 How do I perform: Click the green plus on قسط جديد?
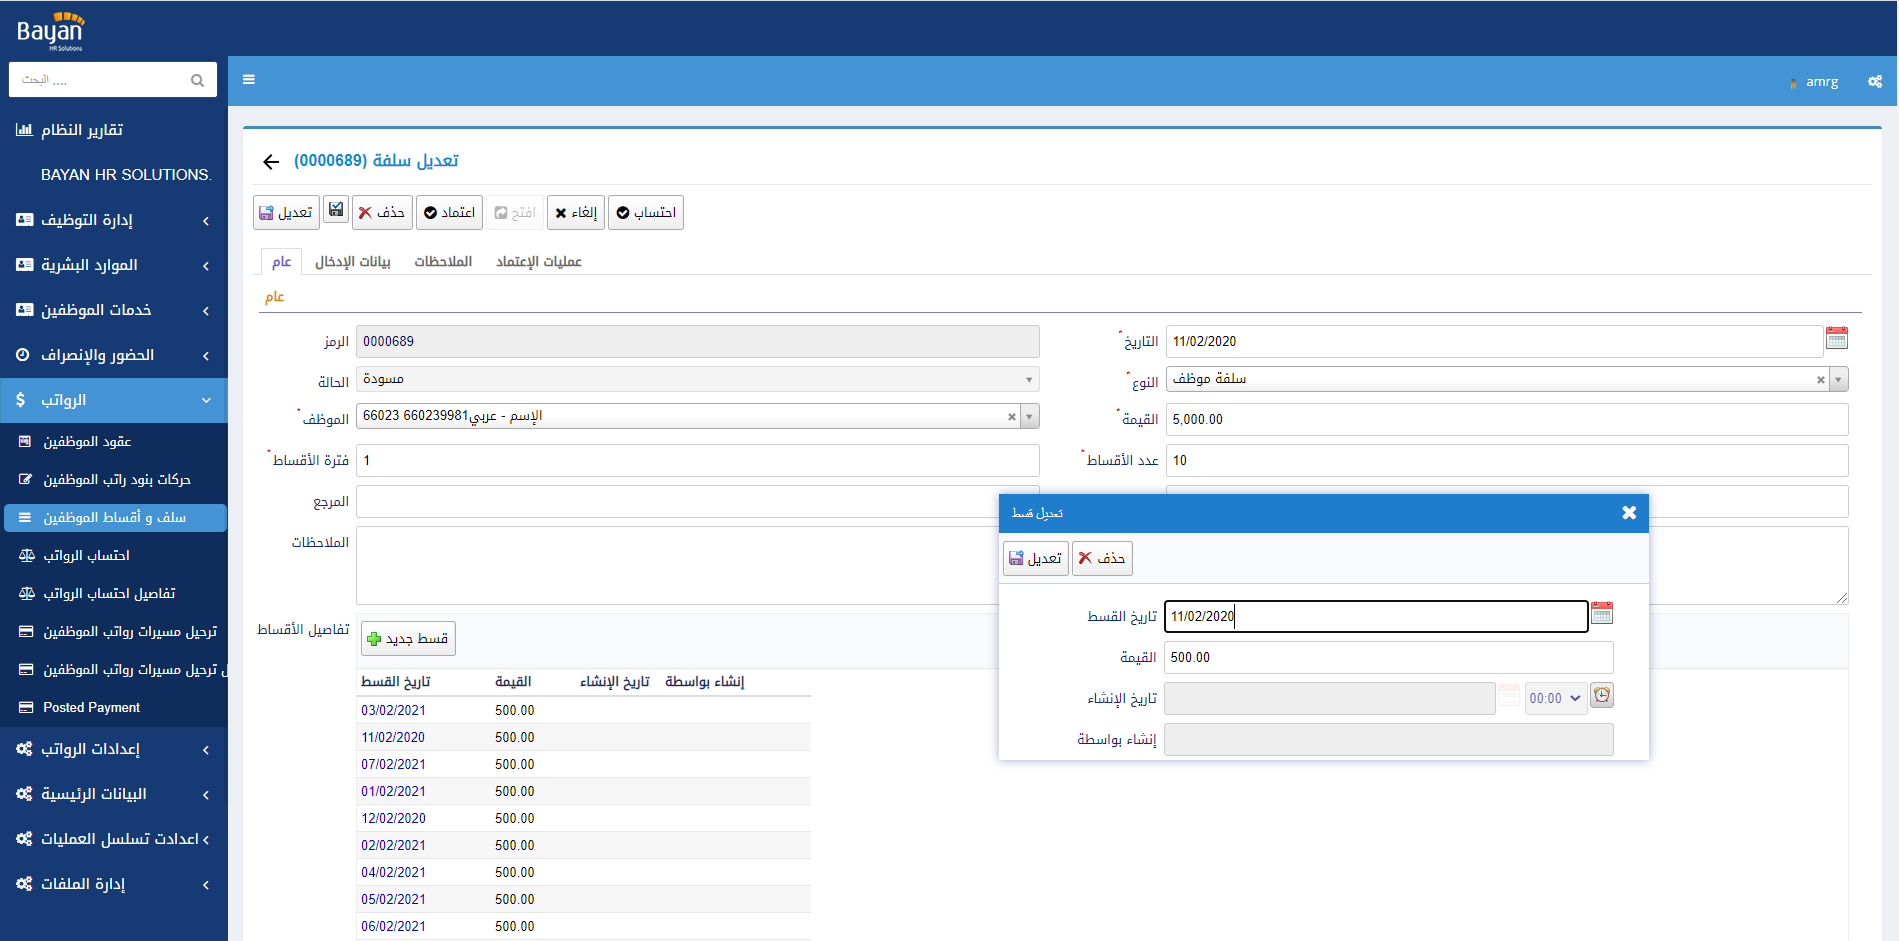pos(374,639)
